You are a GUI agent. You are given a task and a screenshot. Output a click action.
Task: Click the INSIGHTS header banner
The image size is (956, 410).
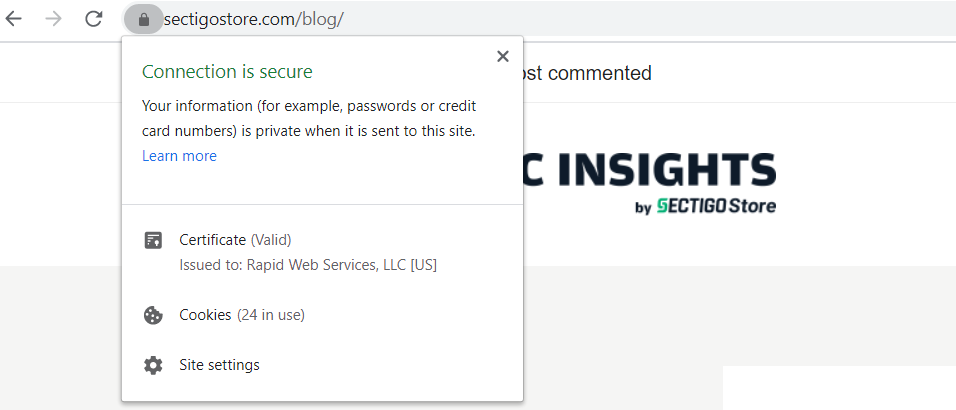tap(650, 170)
